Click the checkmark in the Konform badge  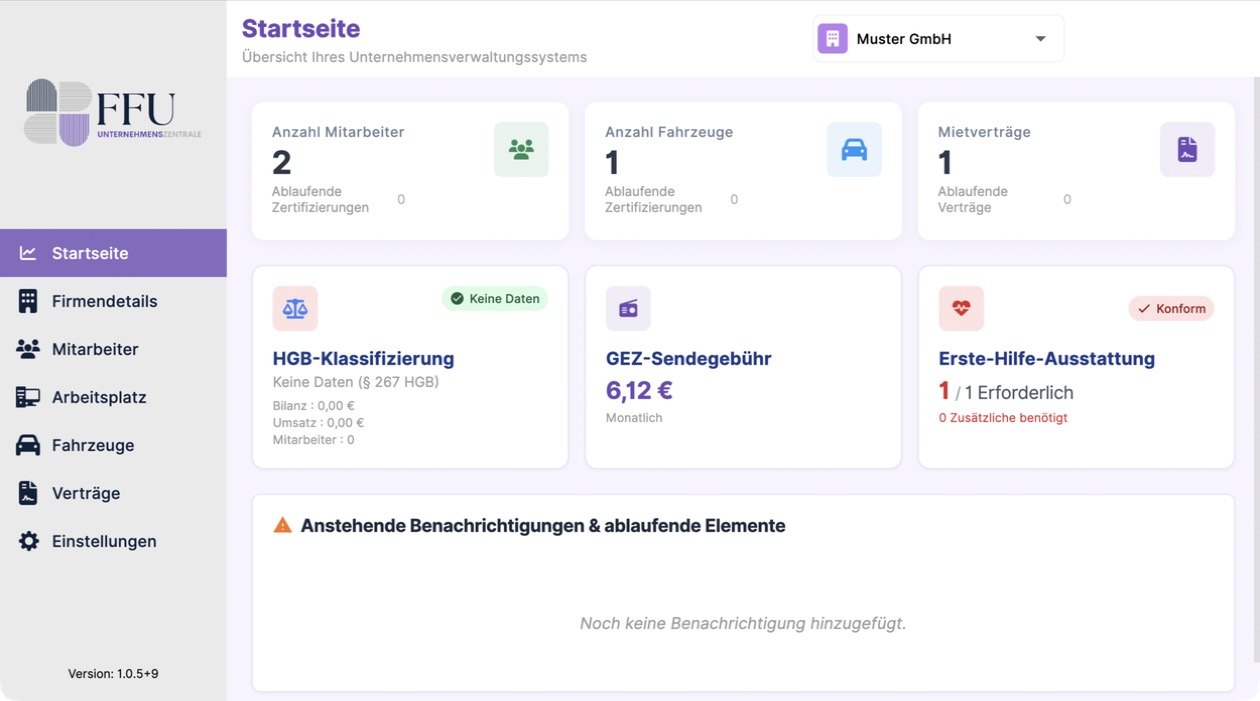(x=1144, y=308)
